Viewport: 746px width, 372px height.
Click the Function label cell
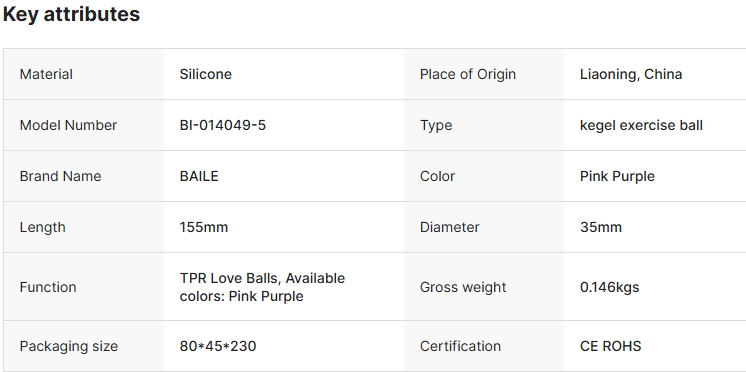click(x=84, y=287)
